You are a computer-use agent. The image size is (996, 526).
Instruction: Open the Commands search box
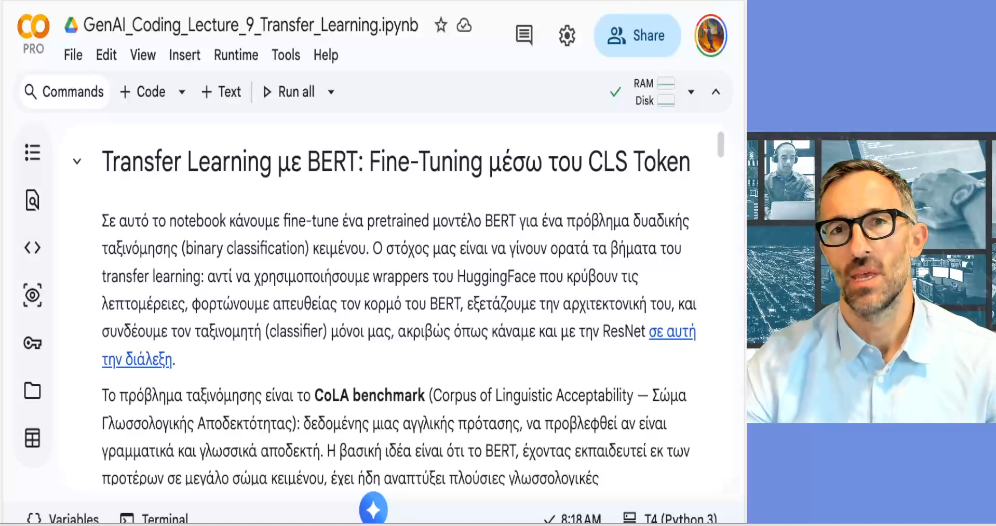click(x=64, y=92)
